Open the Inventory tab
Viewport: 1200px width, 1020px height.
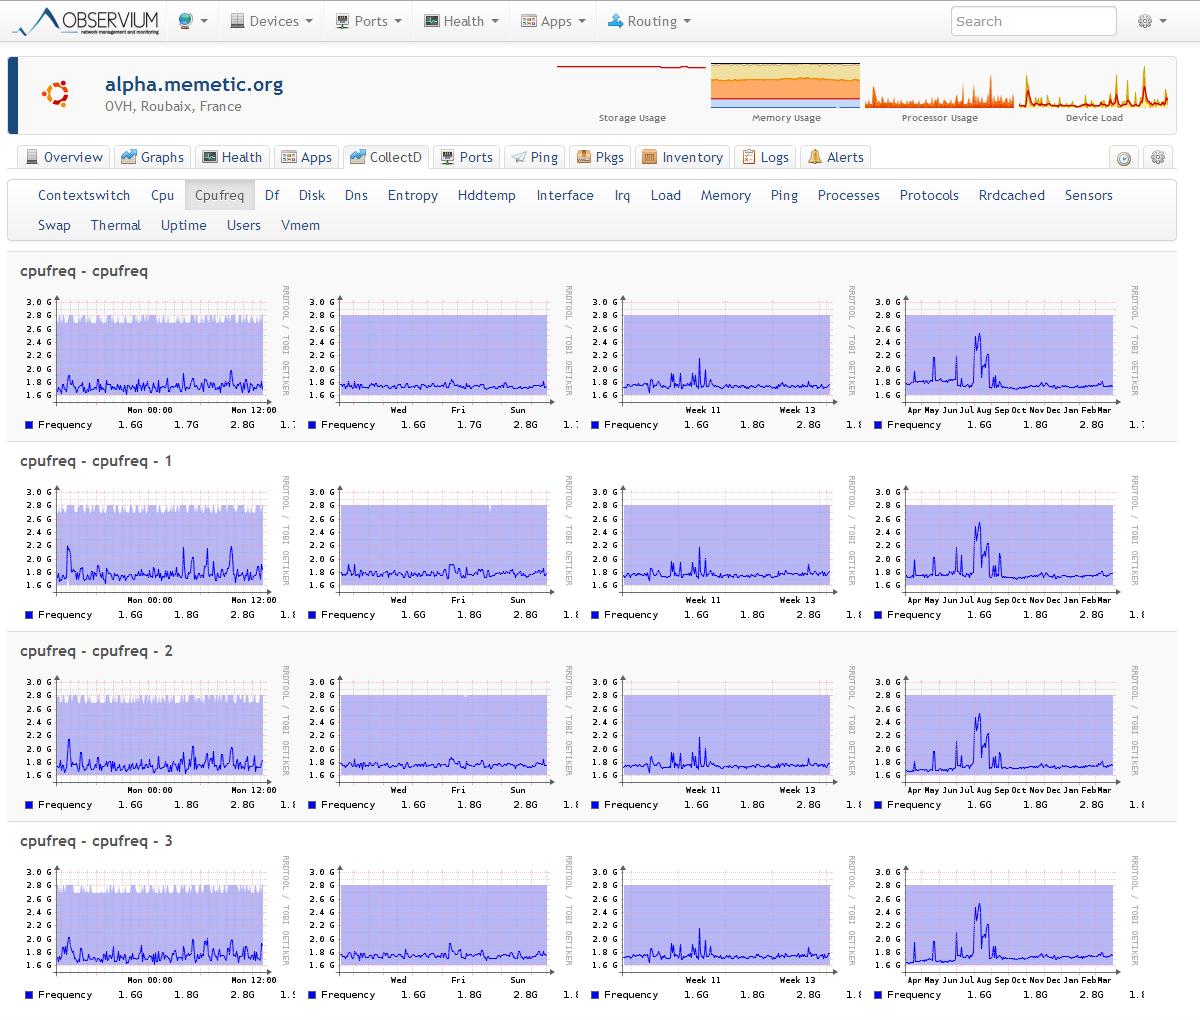682,157
